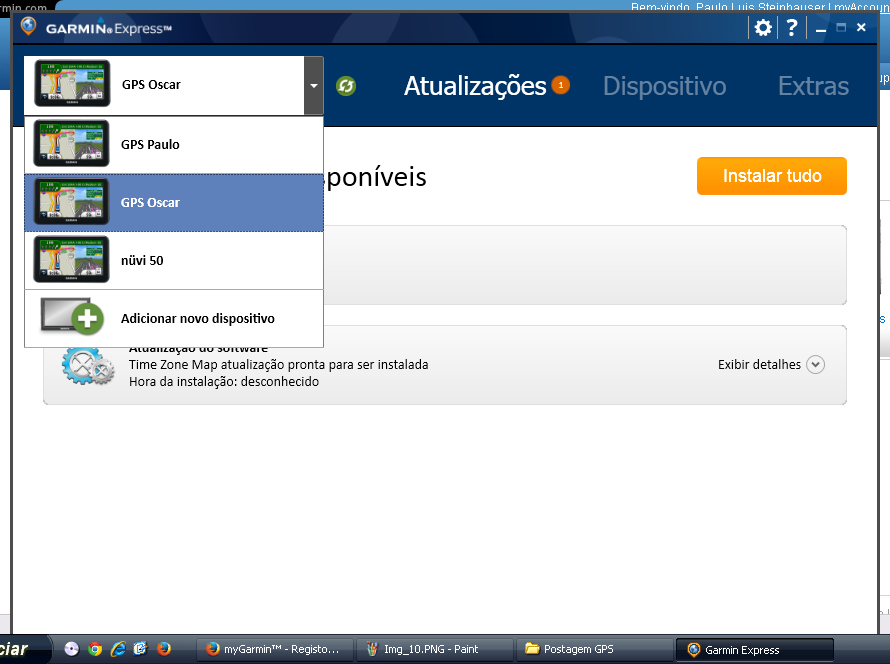890x664 pixels.
Task: Click the orange updates badge
Action: pos(561,85)
